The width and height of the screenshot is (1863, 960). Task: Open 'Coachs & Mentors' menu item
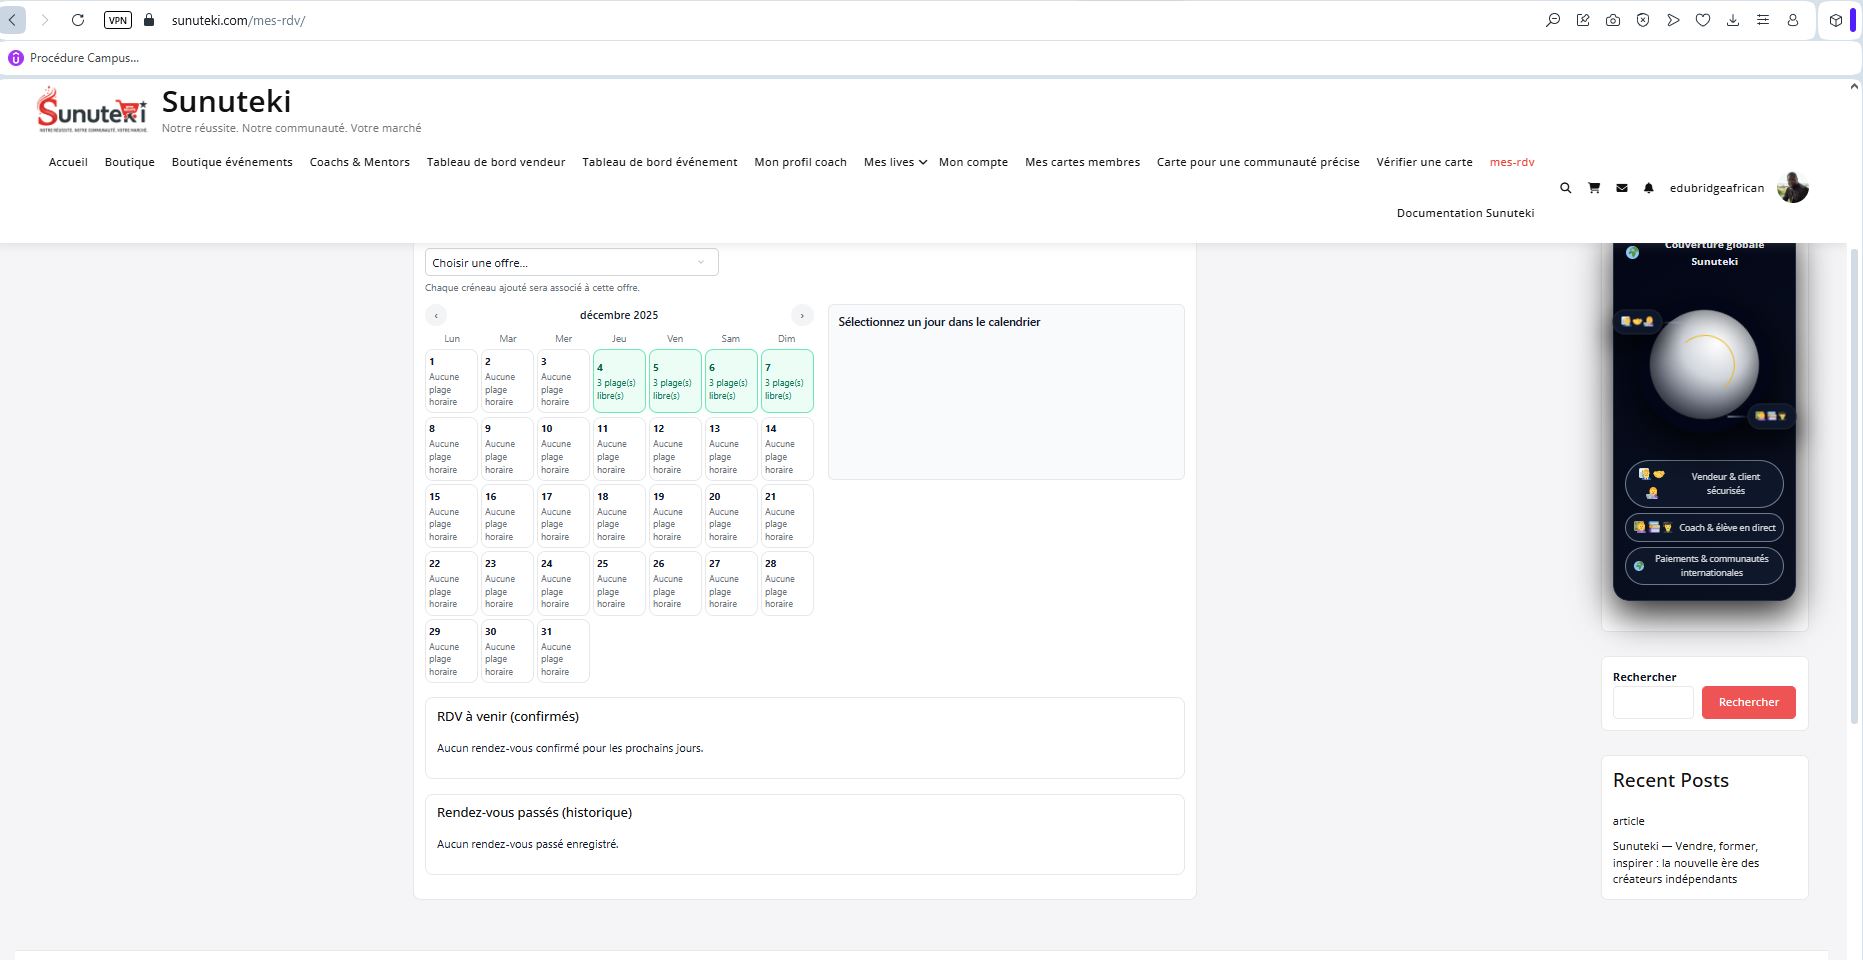click(359, 162)
